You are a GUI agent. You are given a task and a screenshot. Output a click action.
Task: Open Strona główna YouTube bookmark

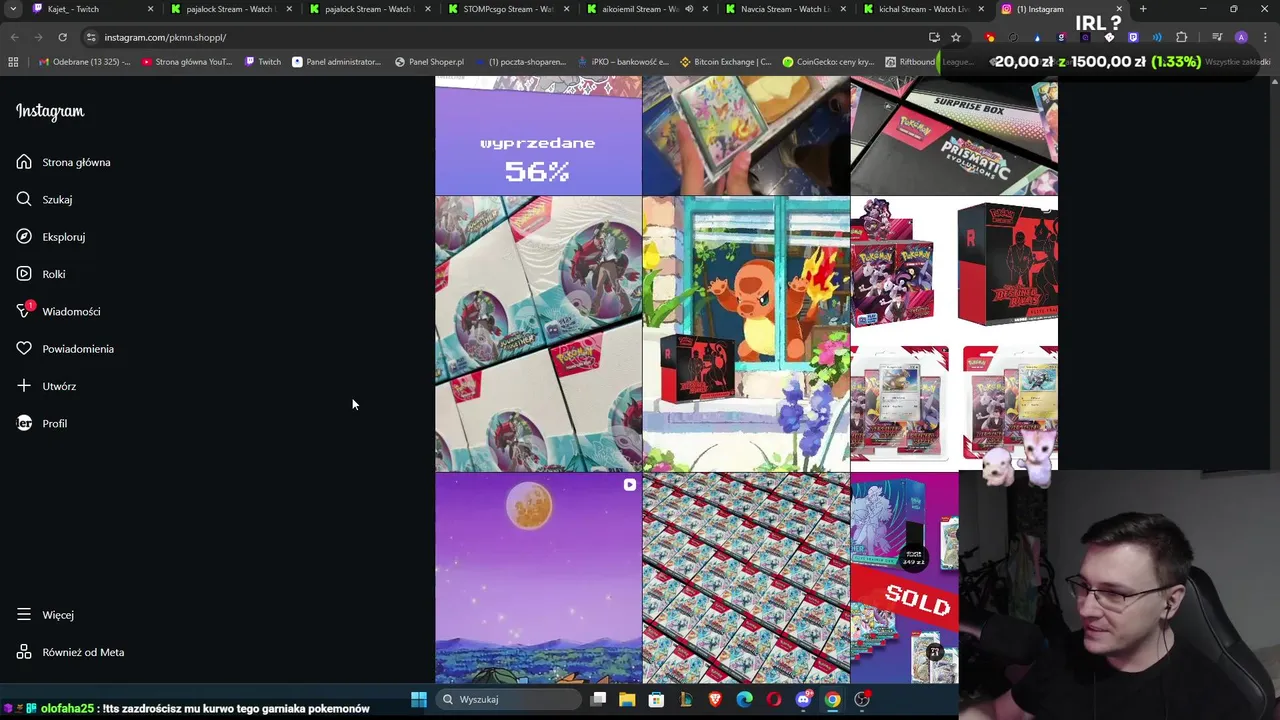tap(187, 62)
